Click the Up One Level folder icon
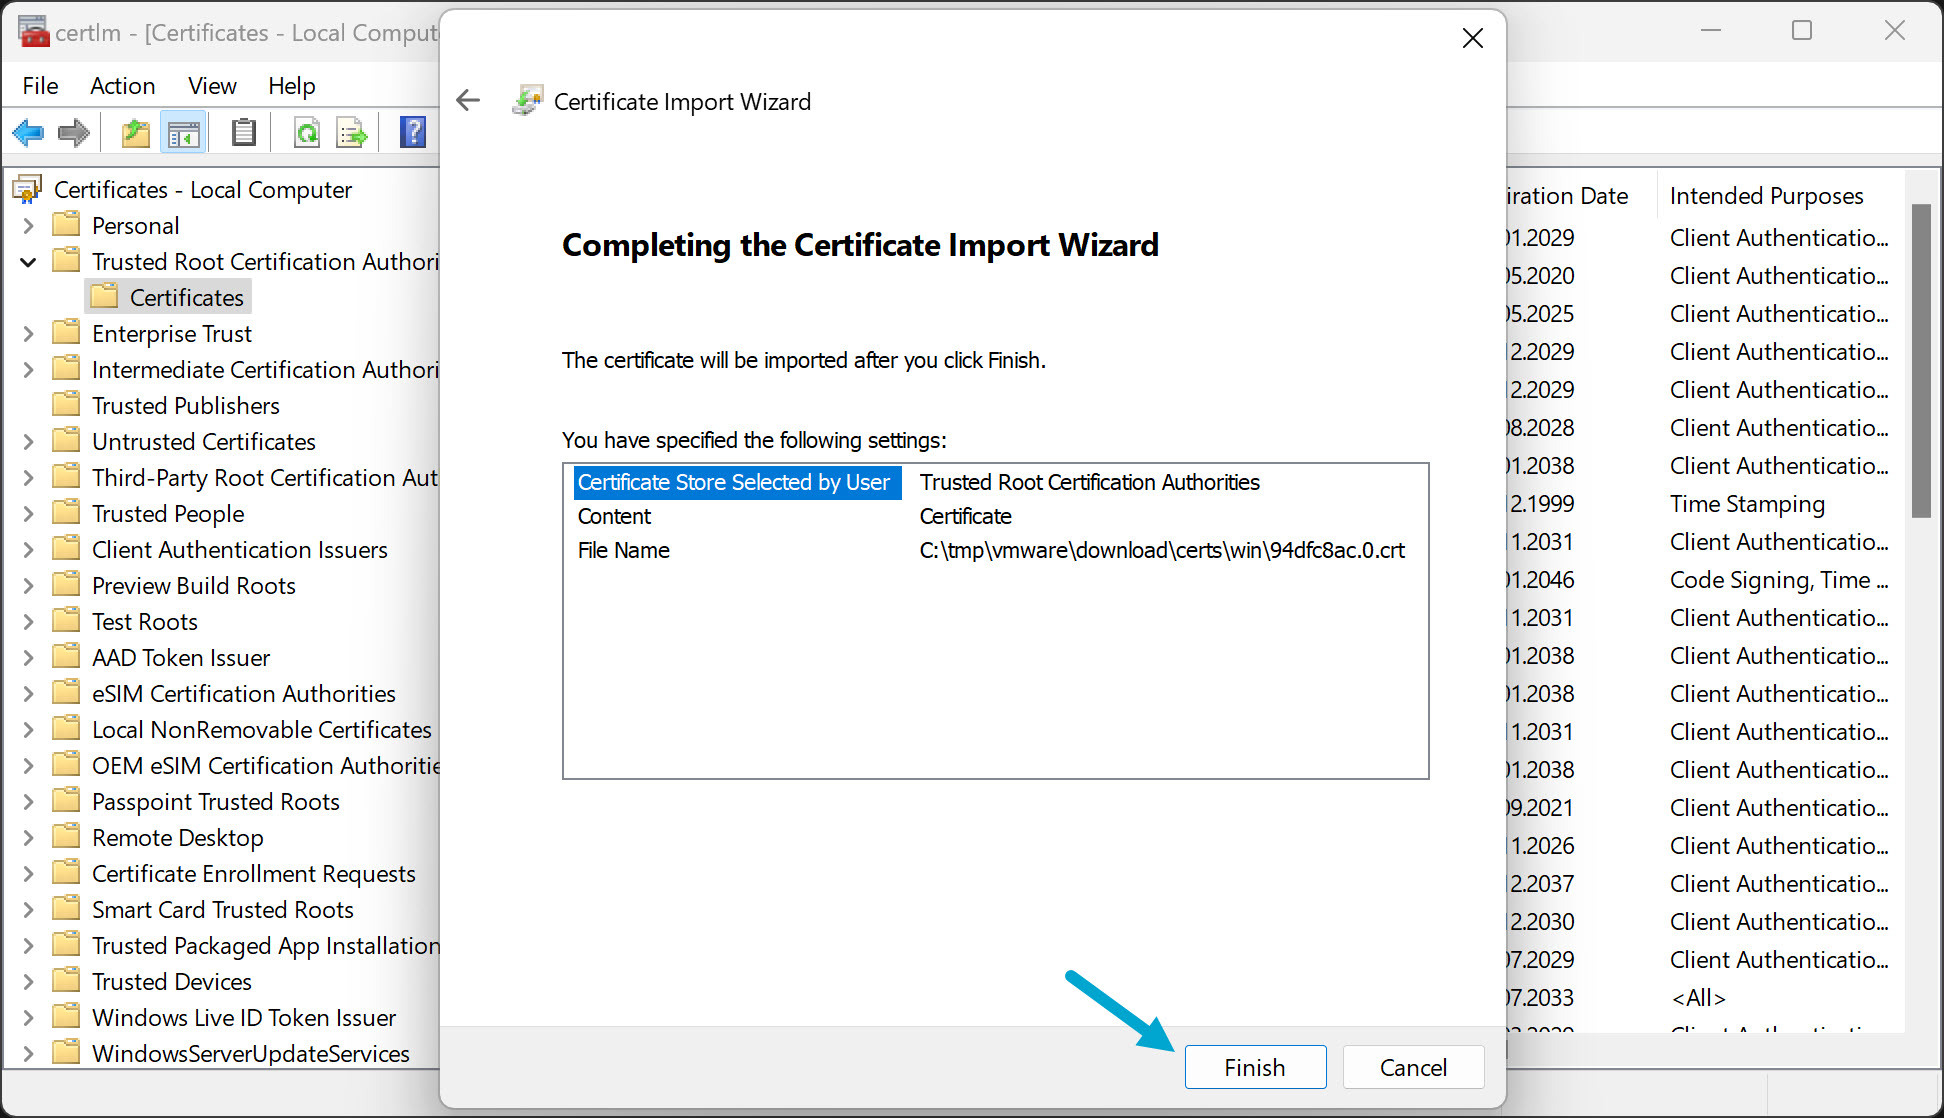The image size is (1944, 1118). tap(135, 132)
